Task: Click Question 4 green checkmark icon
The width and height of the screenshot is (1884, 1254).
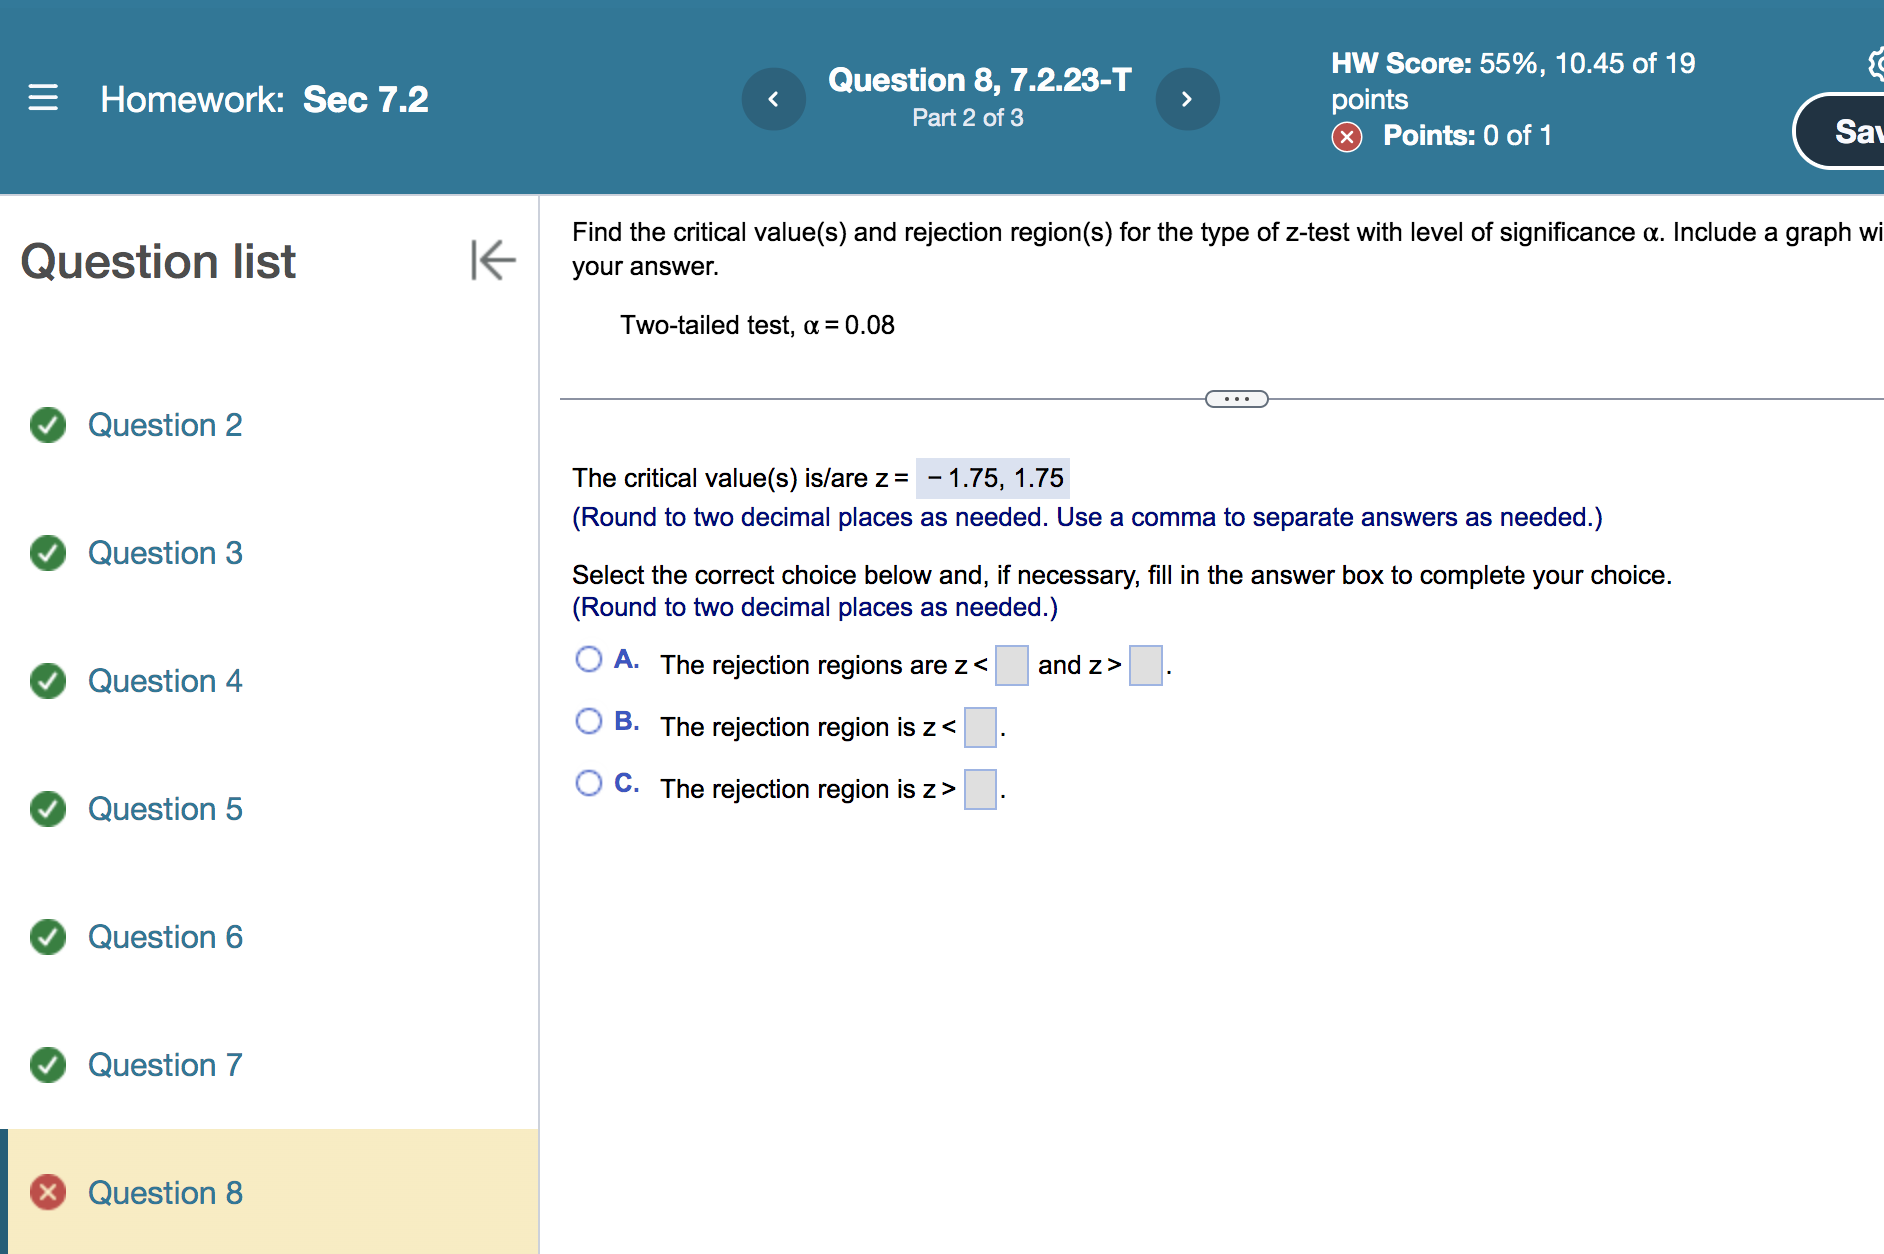Action: 48,681
